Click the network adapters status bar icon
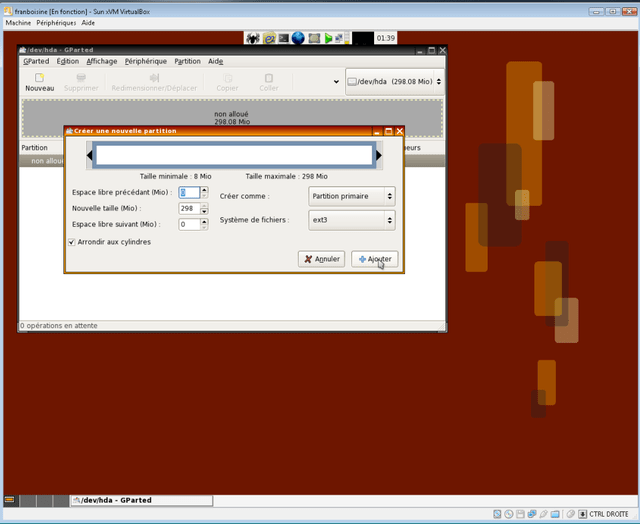640x524 pixels. (532, 514)
